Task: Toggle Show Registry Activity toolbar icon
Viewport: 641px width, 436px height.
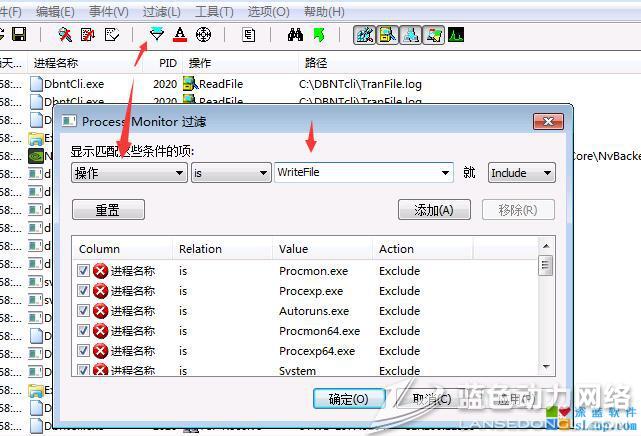Action: coord(364,35)
